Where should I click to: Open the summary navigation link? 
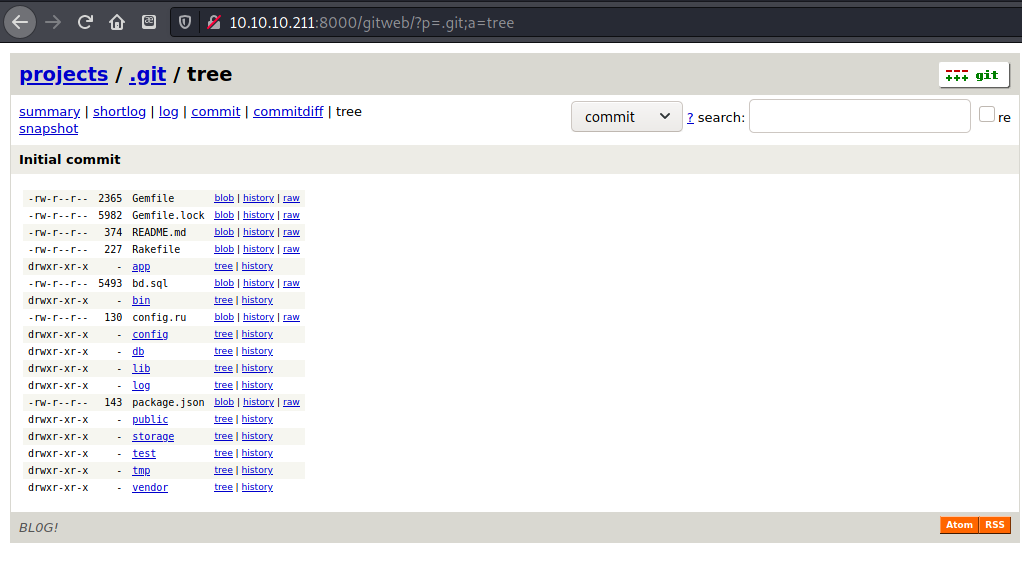coord(50,111)
